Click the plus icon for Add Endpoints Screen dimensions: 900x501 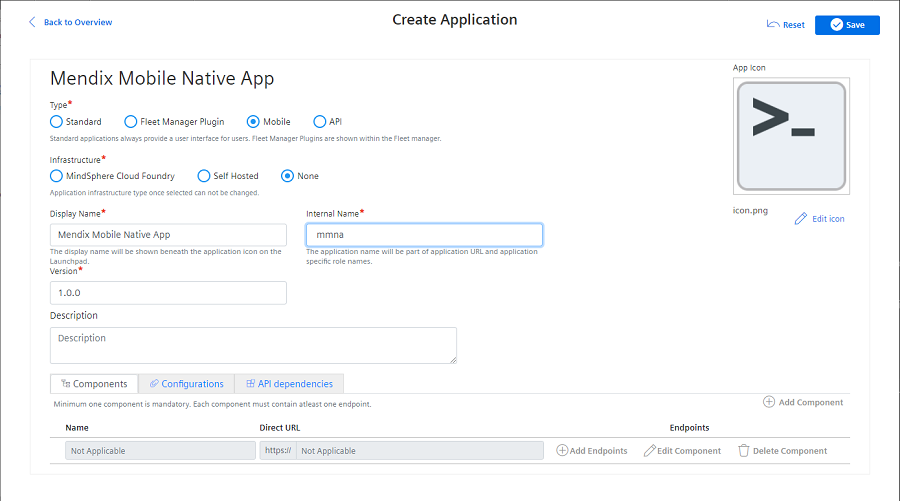562,450
